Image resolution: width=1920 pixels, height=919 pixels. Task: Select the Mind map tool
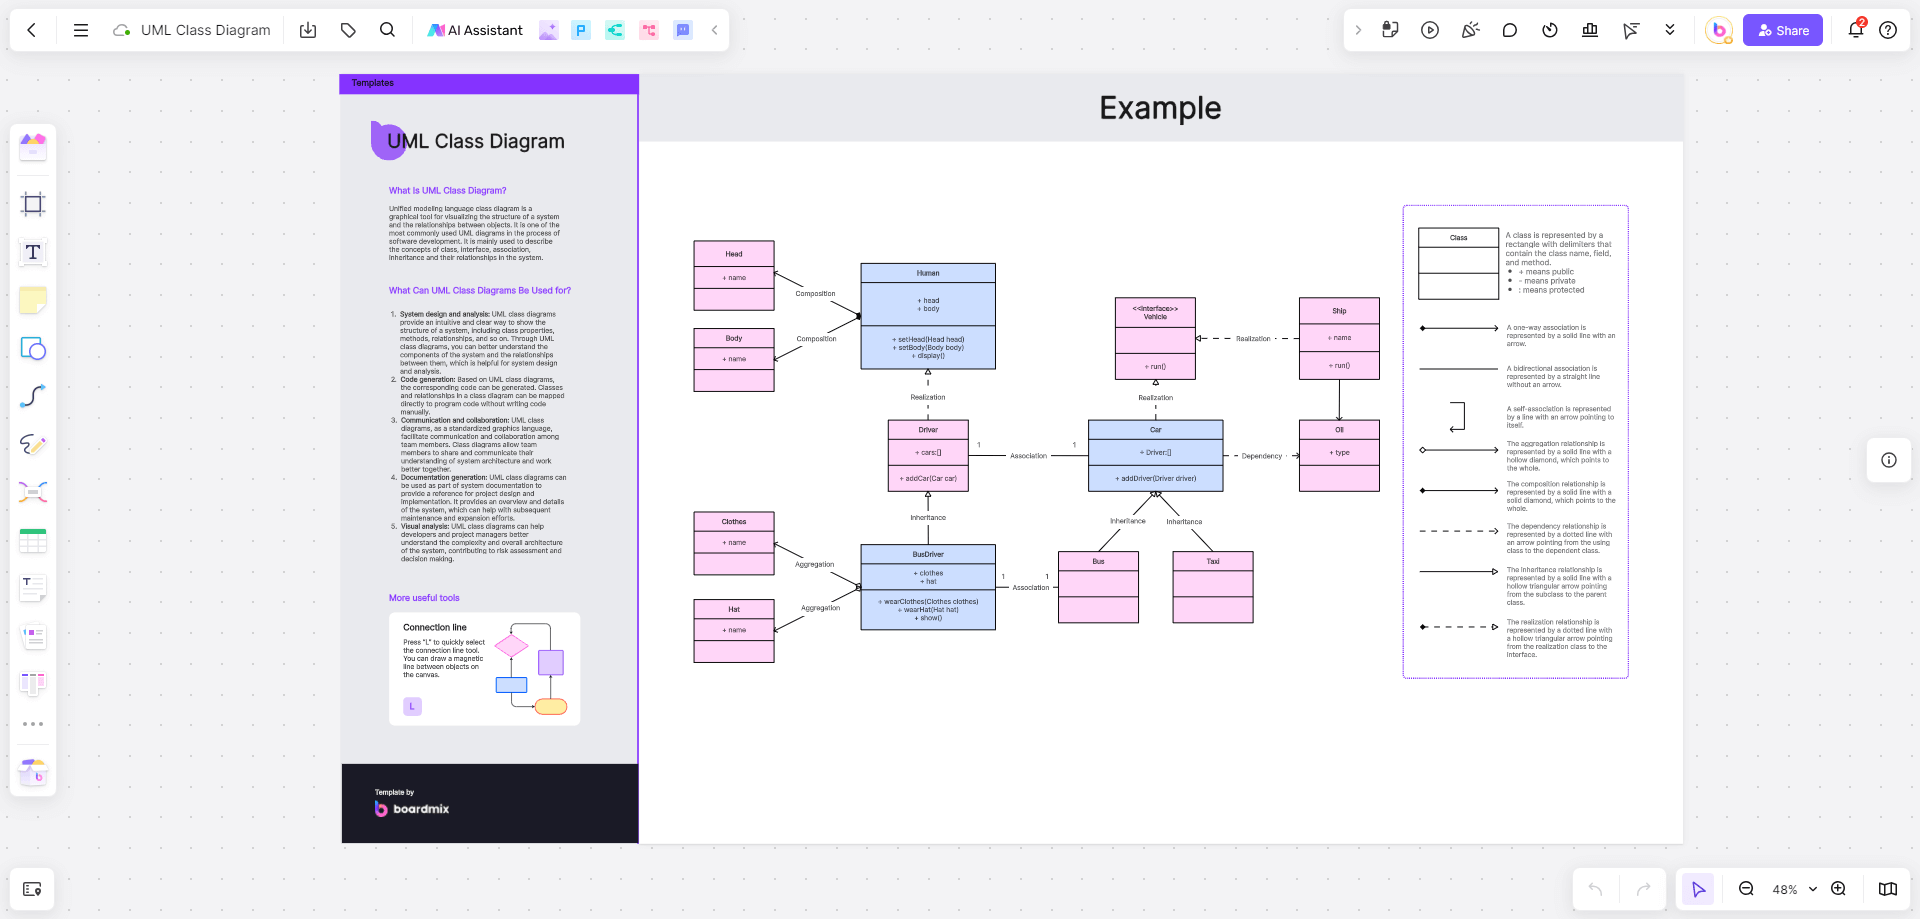click(x=33, y=492)
